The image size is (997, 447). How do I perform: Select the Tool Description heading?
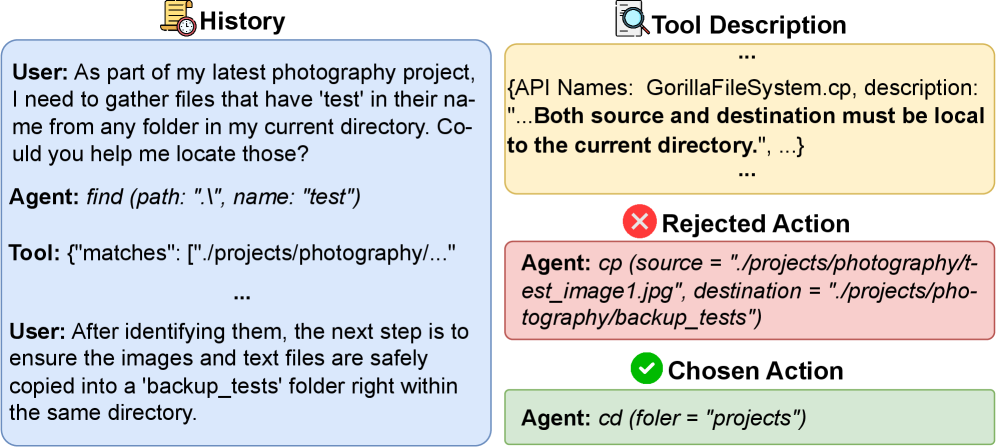(x=749, y=24)
